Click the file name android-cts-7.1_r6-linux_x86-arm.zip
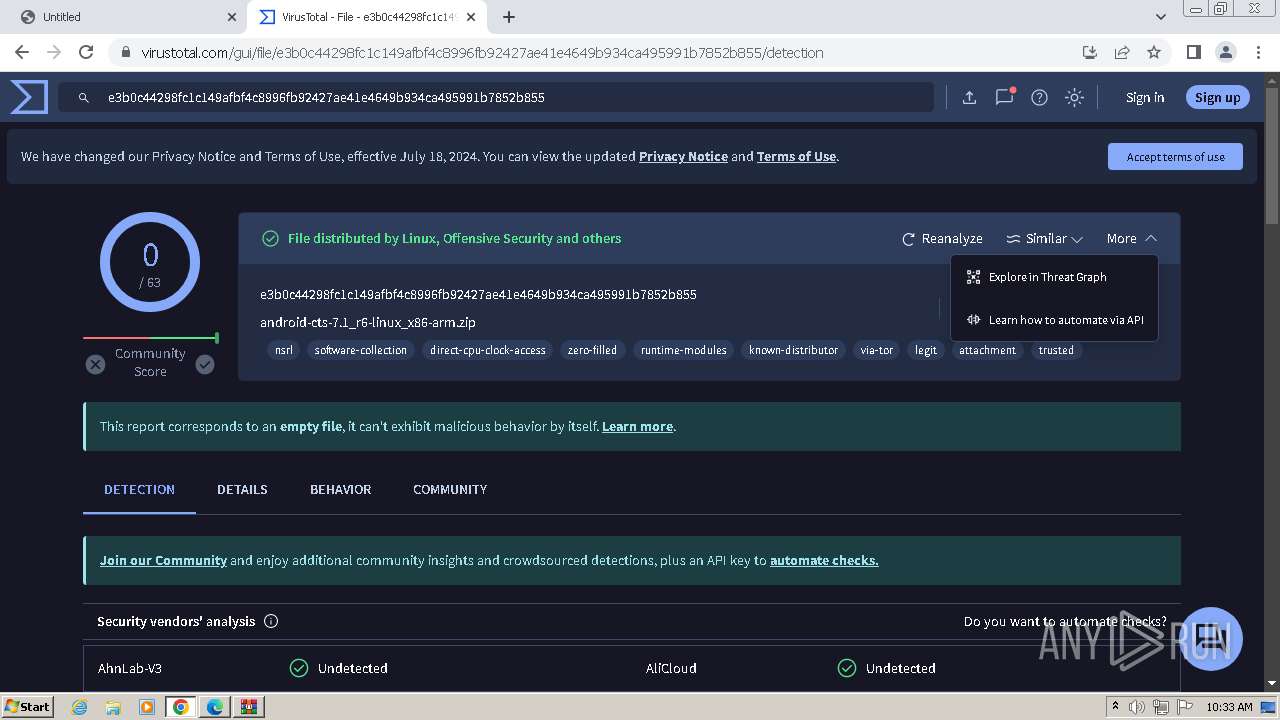The image size is (1280, 720). (368, 322)
